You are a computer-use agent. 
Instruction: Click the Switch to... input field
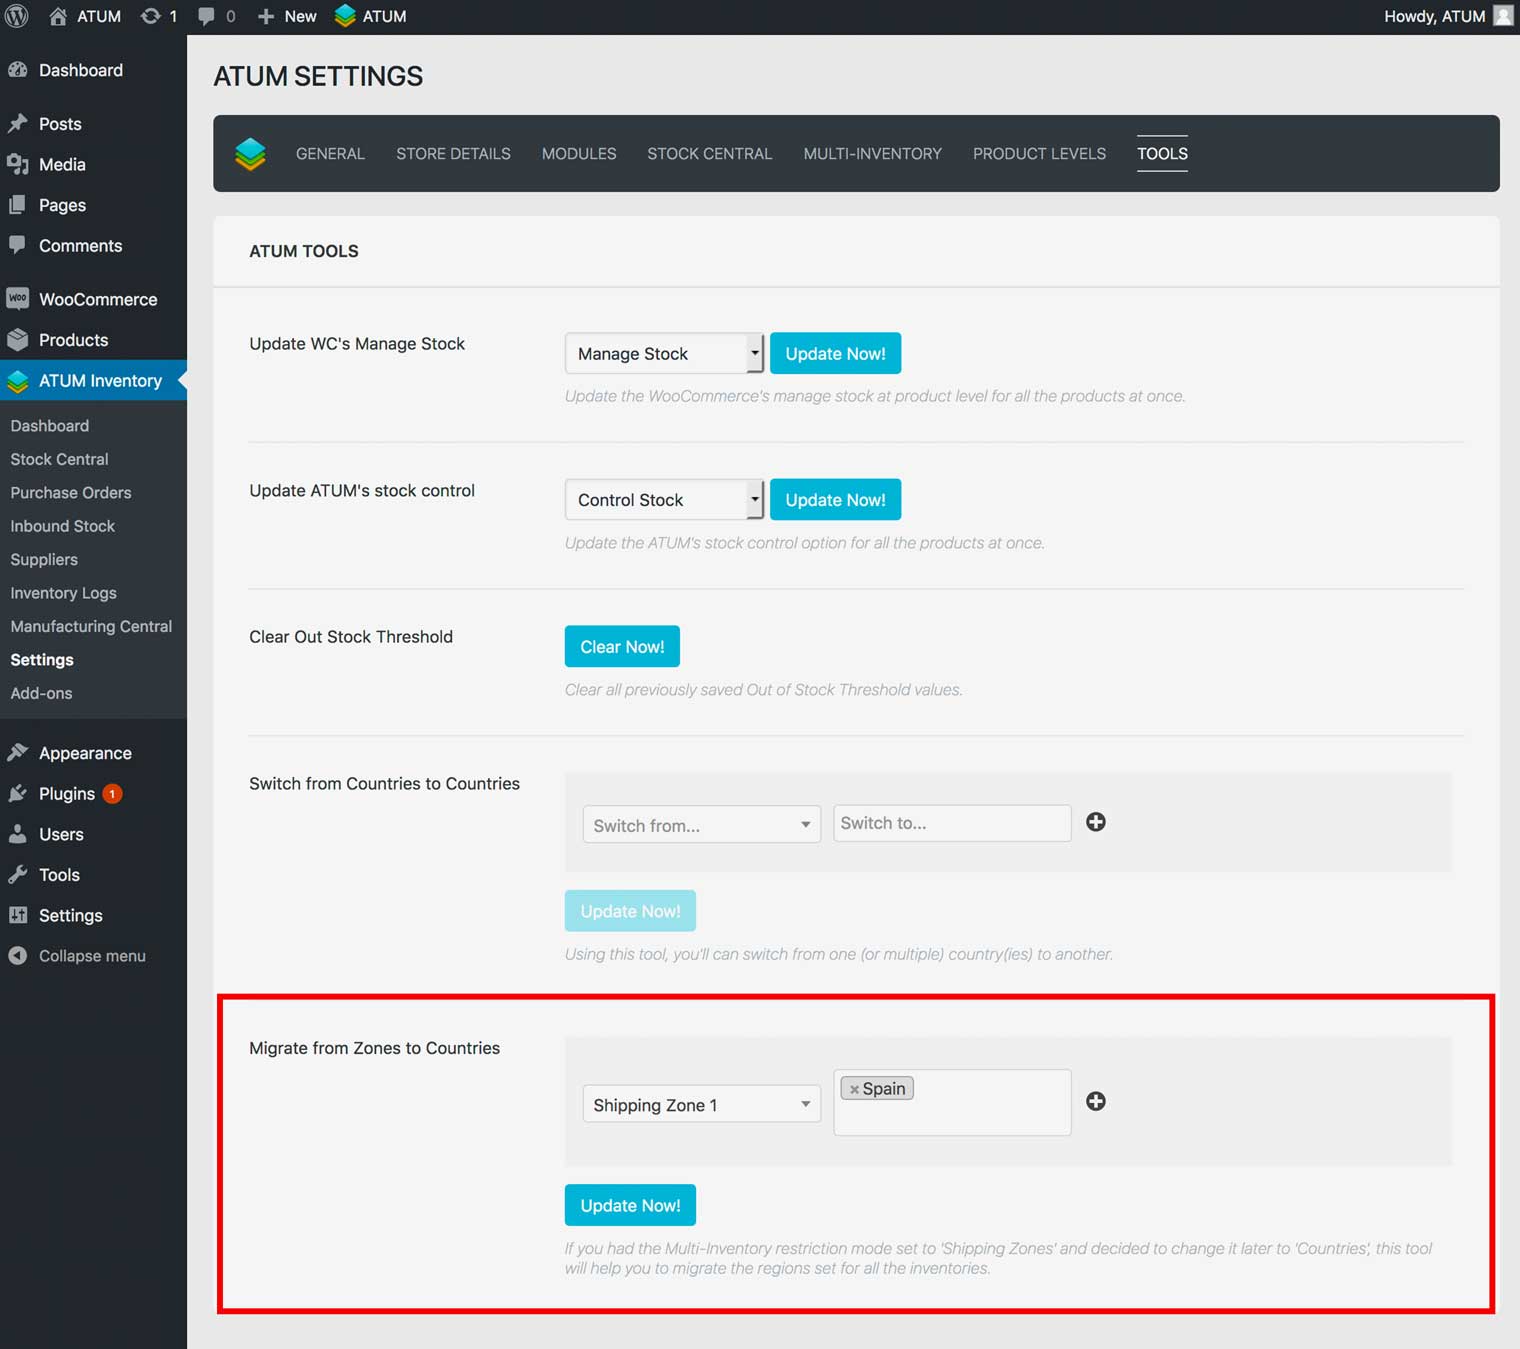pos(951,823)
